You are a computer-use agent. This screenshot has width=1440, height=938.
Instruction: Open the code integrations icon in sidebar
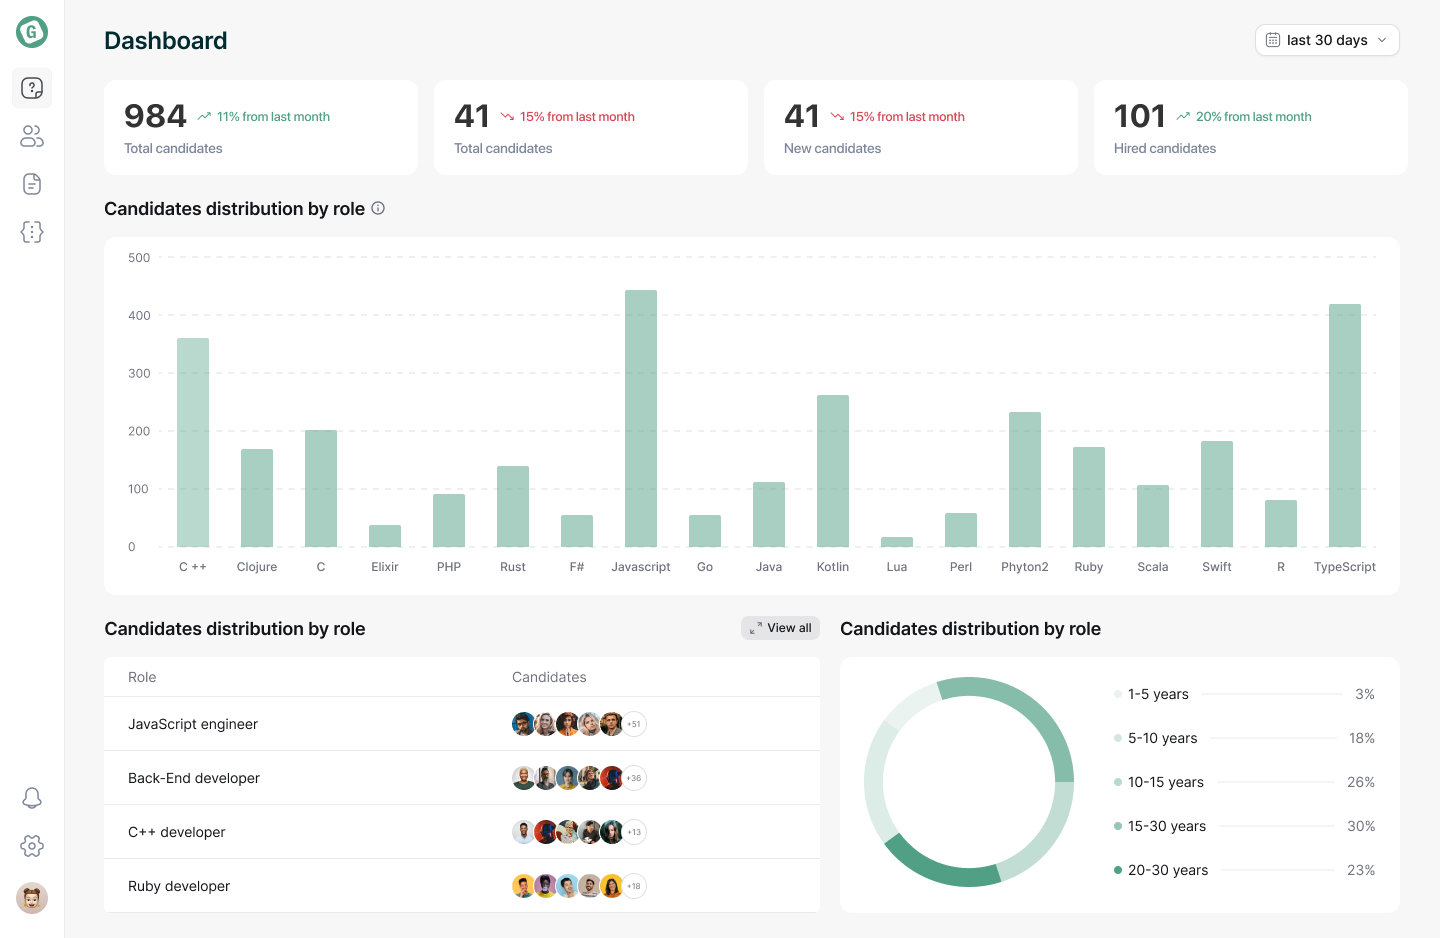click(x=31, y=231)
